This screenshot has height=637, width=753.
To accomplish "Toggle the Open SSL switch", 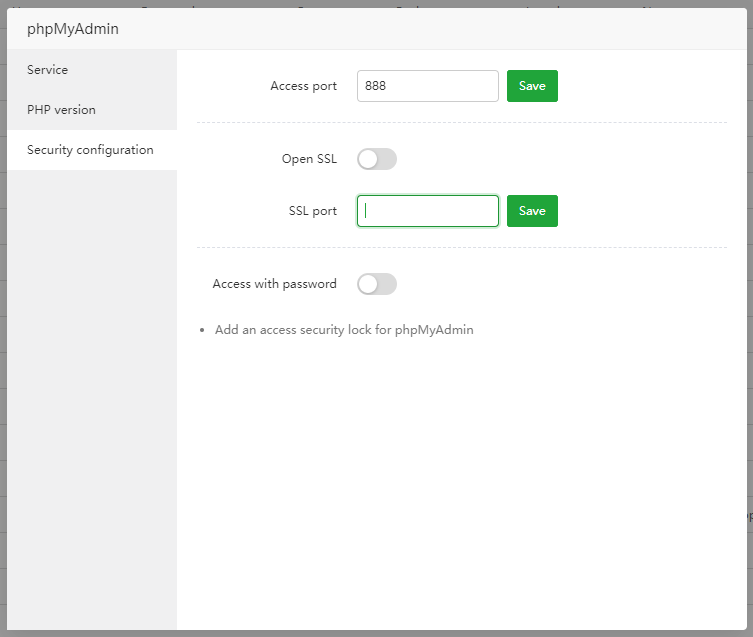I will [x=377, y=159].
